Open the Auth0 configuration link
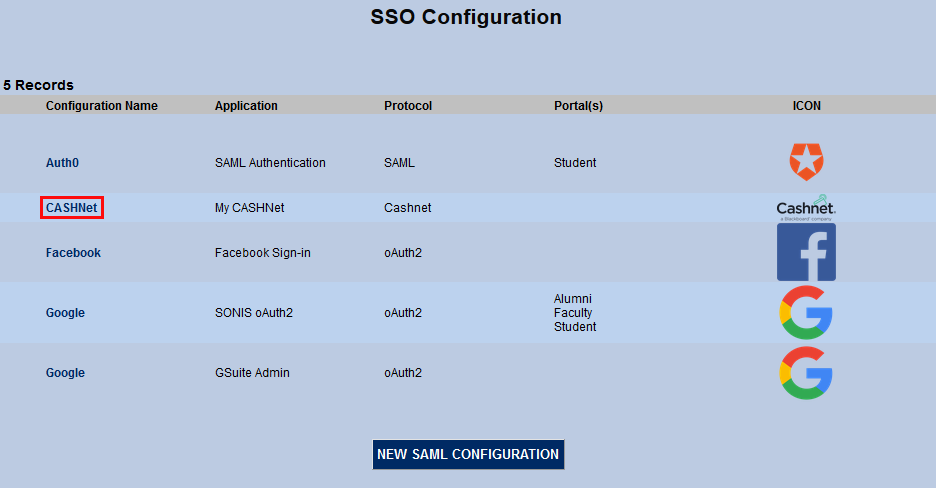936x488 pixels. tap(62, 163)
